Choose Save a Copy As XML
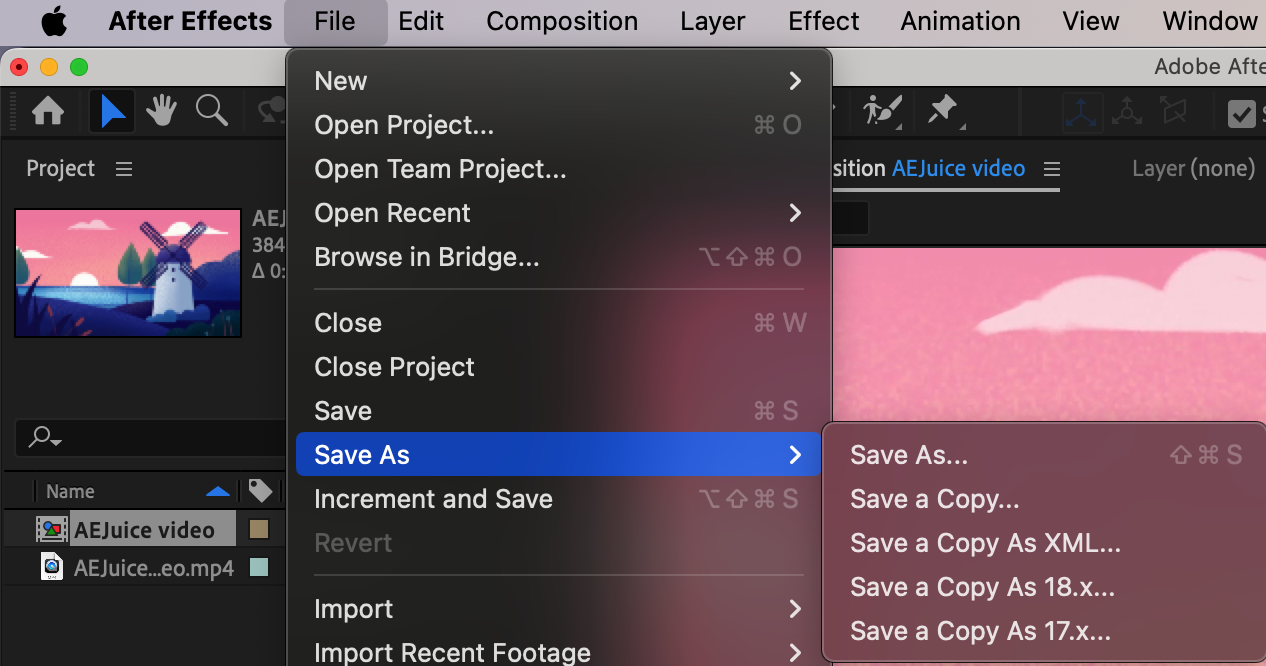Viewport: 1266px width, 666px height. click(x=985, y=543)
